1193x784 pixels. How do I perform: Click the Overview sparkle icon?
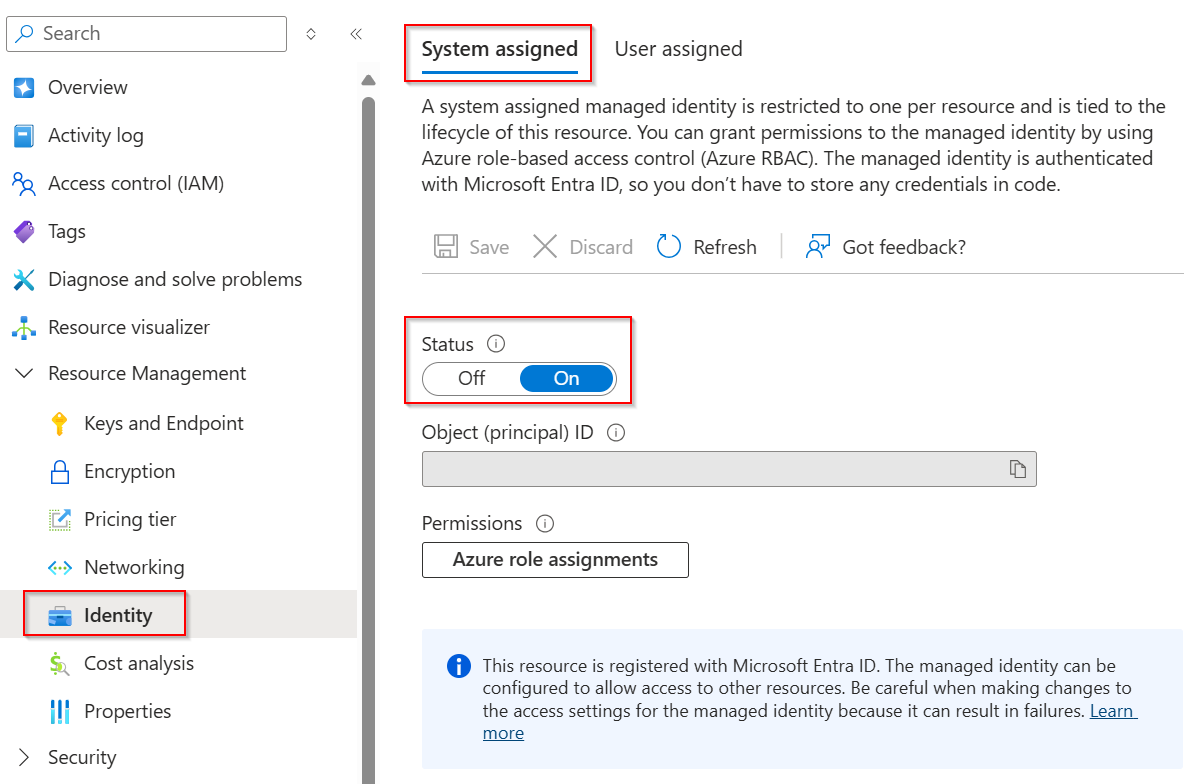click(x=24, y=88)
